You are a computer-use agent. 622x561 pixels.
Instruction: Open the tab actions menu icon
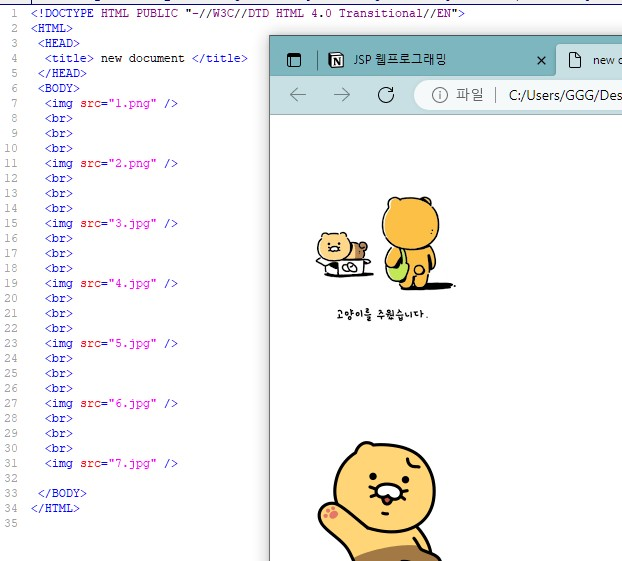click(x=294, y=60)
